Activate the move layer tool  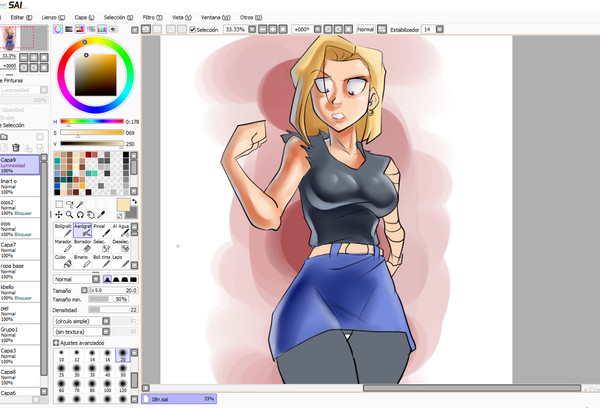(59, 215)
